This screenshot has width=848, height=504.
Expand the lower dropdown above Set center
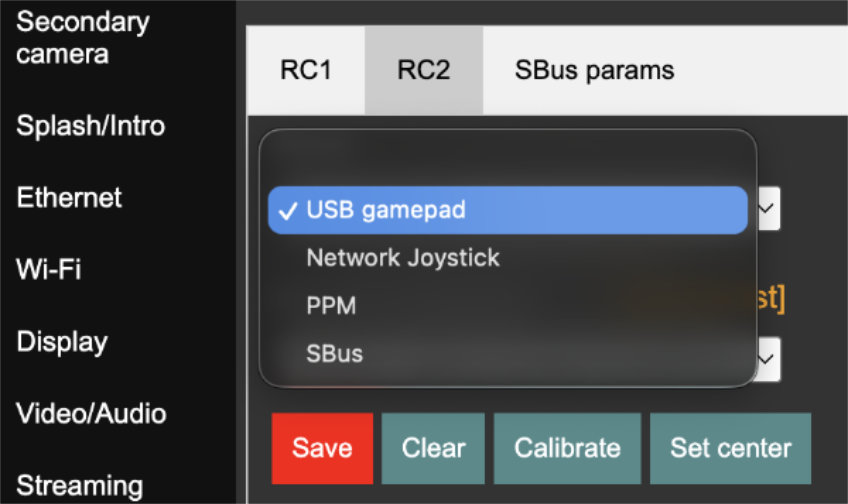(767, 356)
